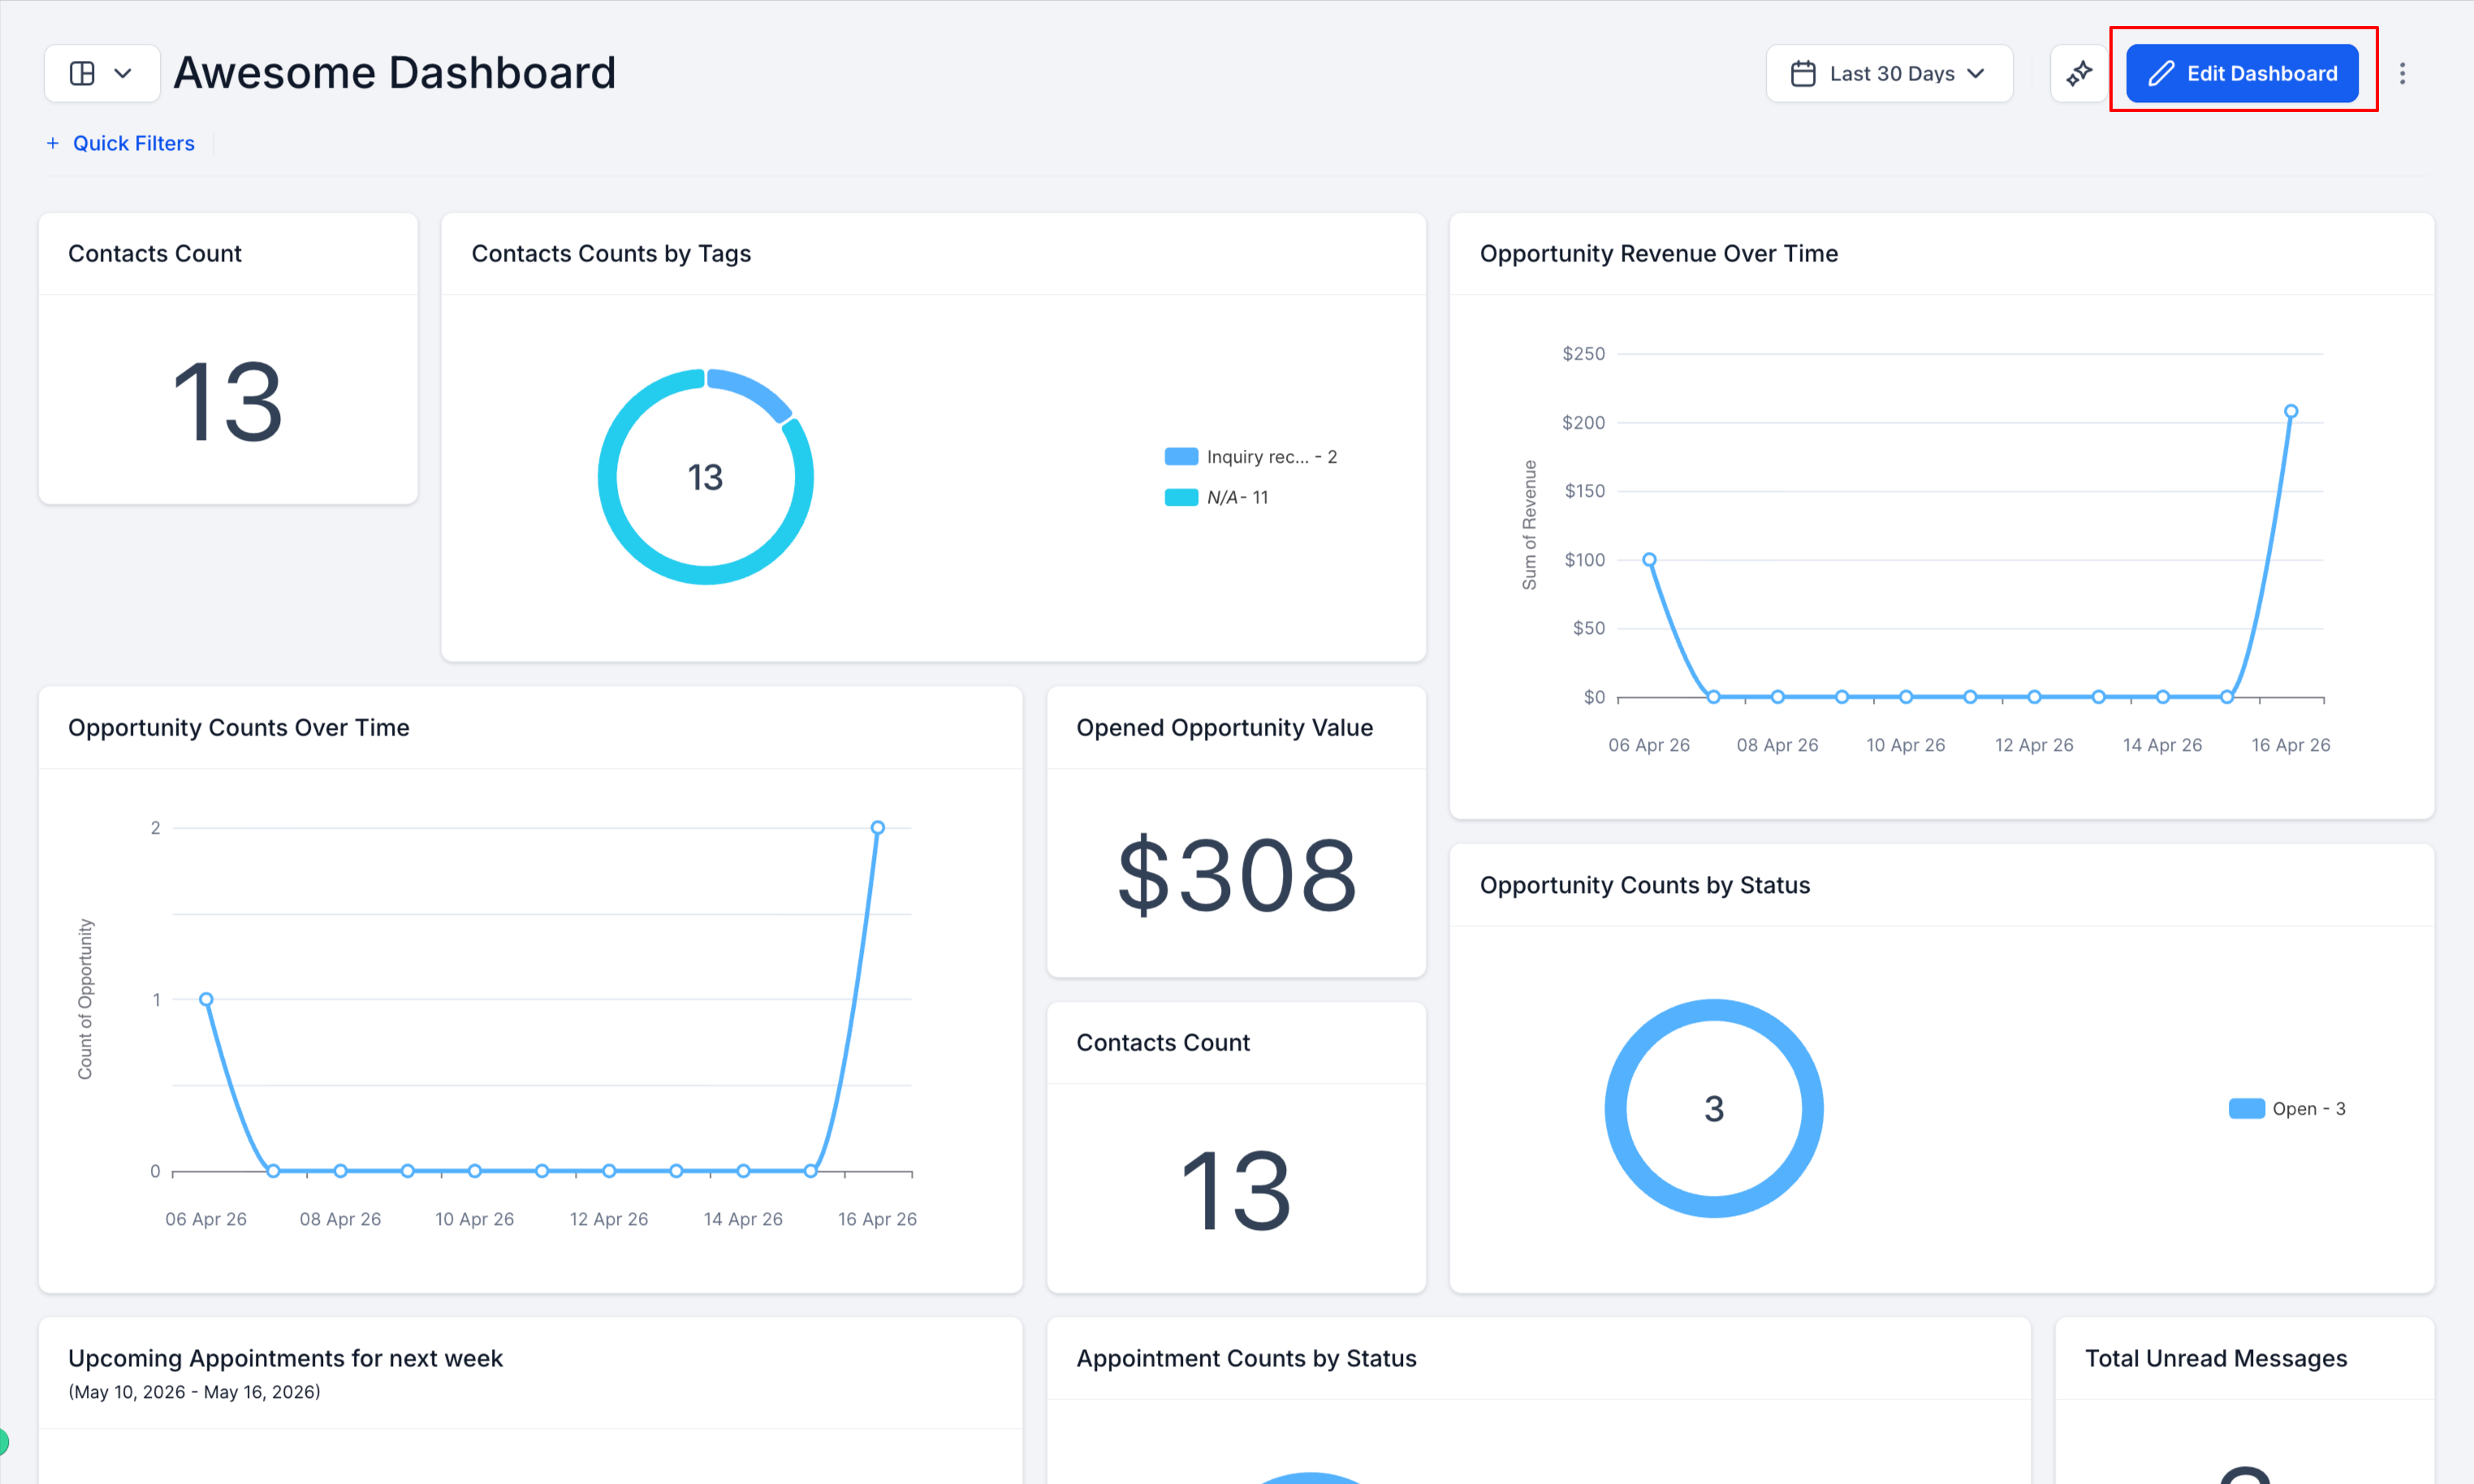The width and height of the screenshot is (2474, 1484).
Task: Click the 06 Apr 26 $100 point in revenue chart
Action: (x=1649, y=560)
